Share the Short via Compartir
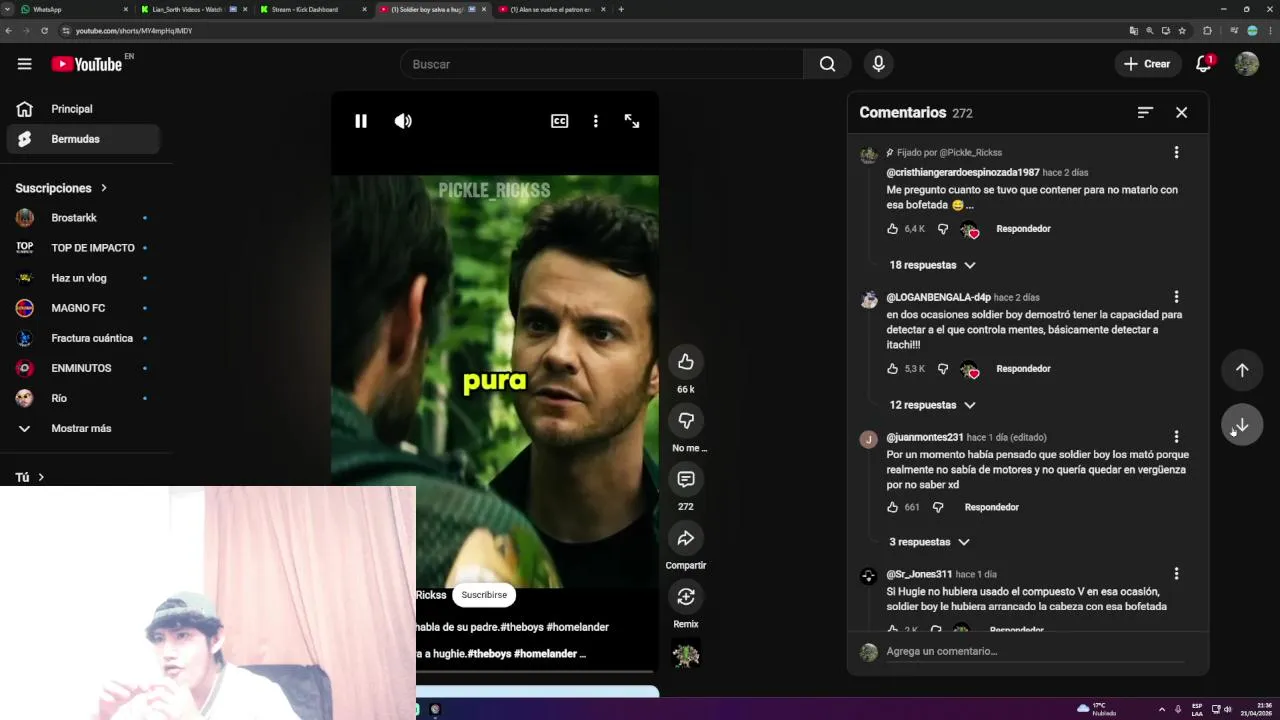 685,538
